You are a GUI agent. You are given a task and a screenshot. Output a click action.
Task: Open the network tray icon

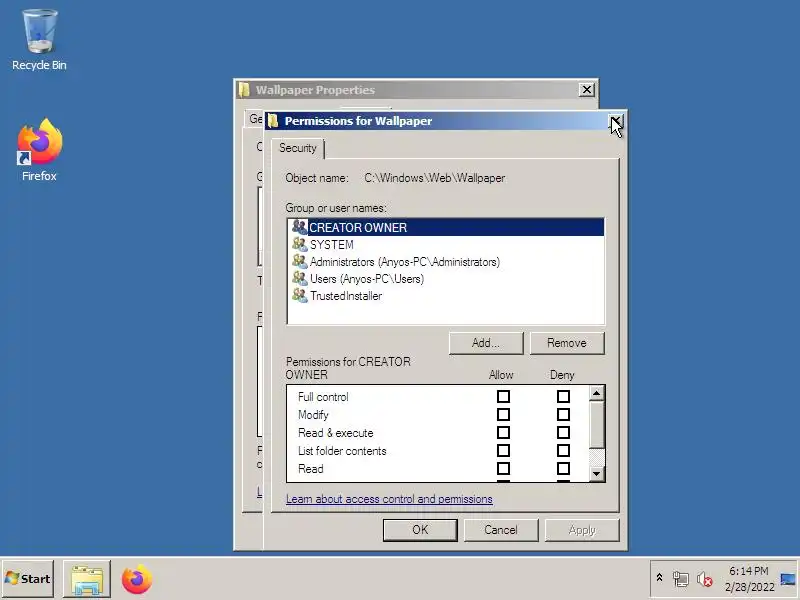(x=680, y=579)
